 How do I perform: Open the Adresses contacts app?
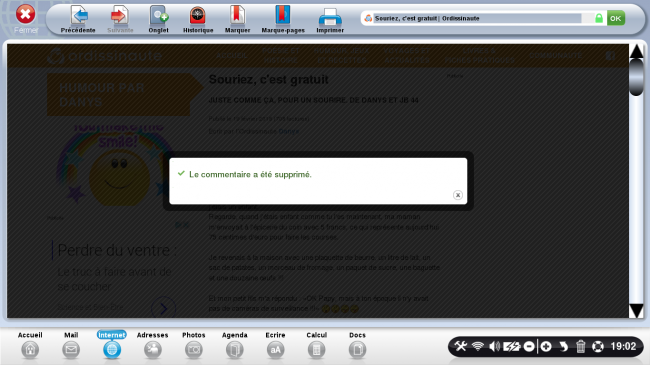click(x=153, y=345)
